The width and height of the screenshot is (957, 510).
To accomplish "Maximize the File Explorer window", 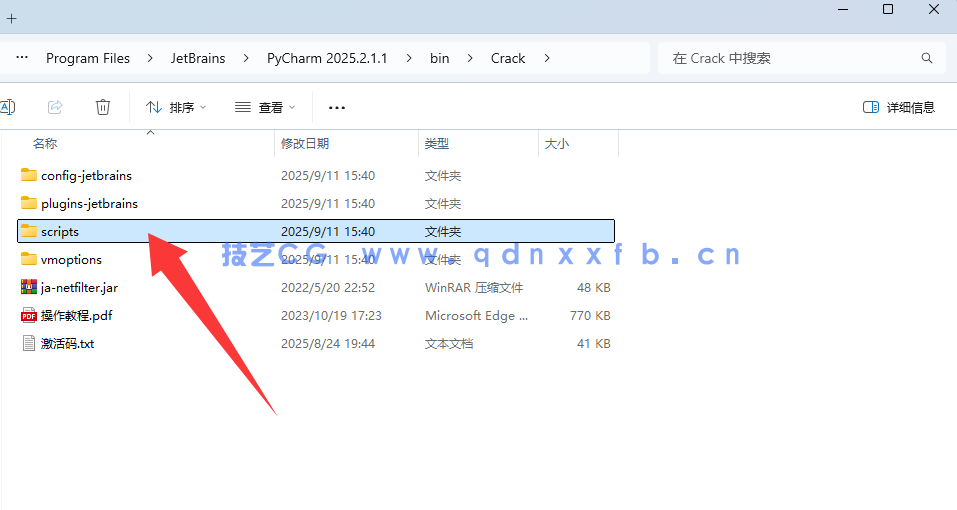I will click(888, 10).
